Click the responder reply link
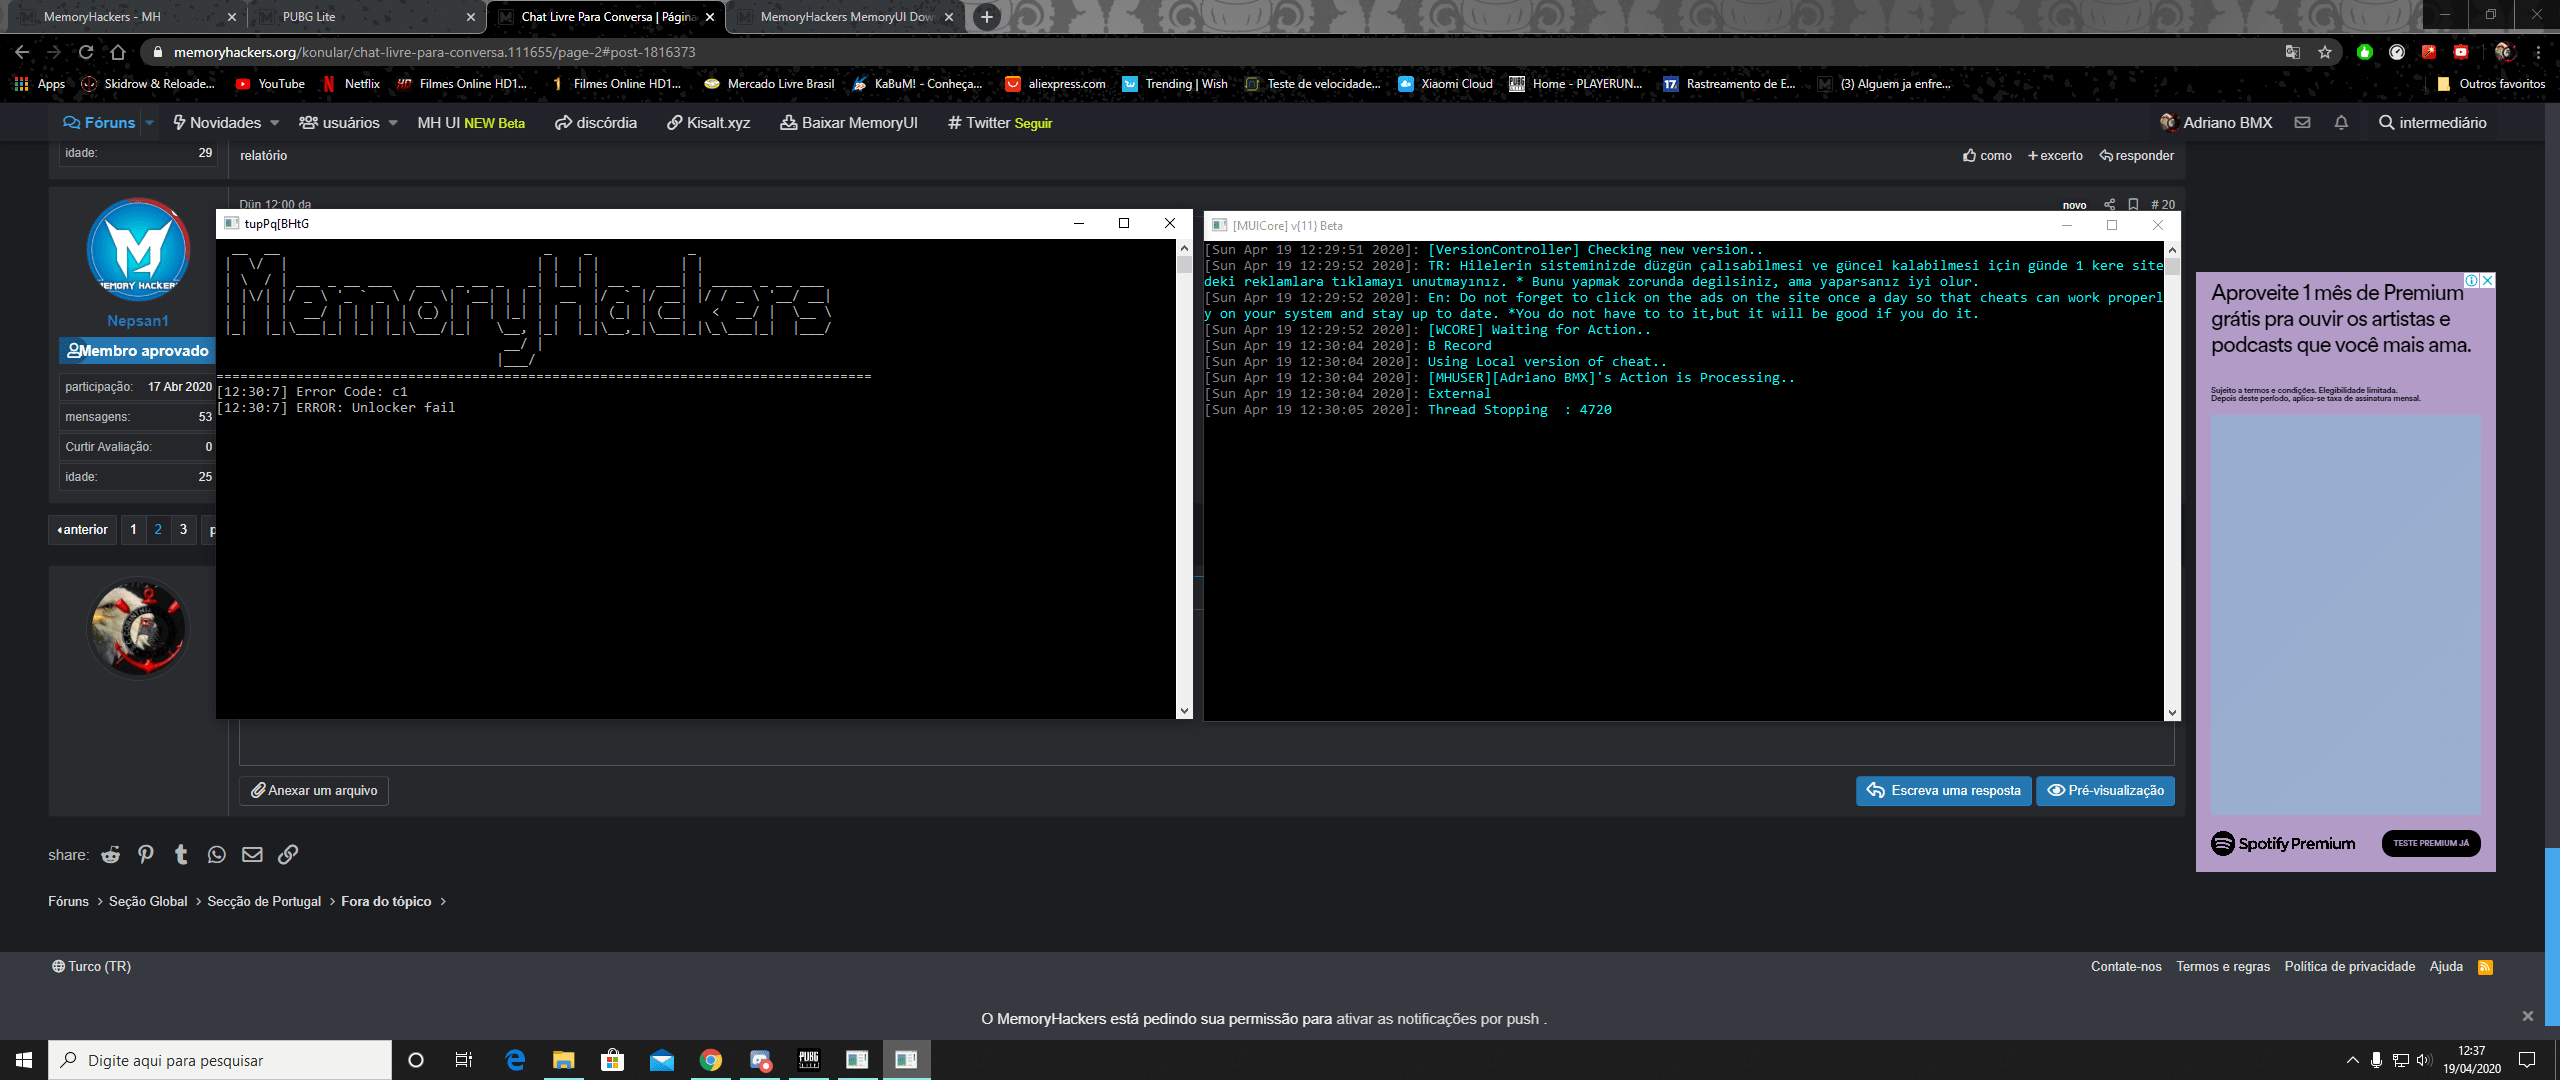The width and height of the screenshot is (2560, 1080). [x=2136, y=156]
